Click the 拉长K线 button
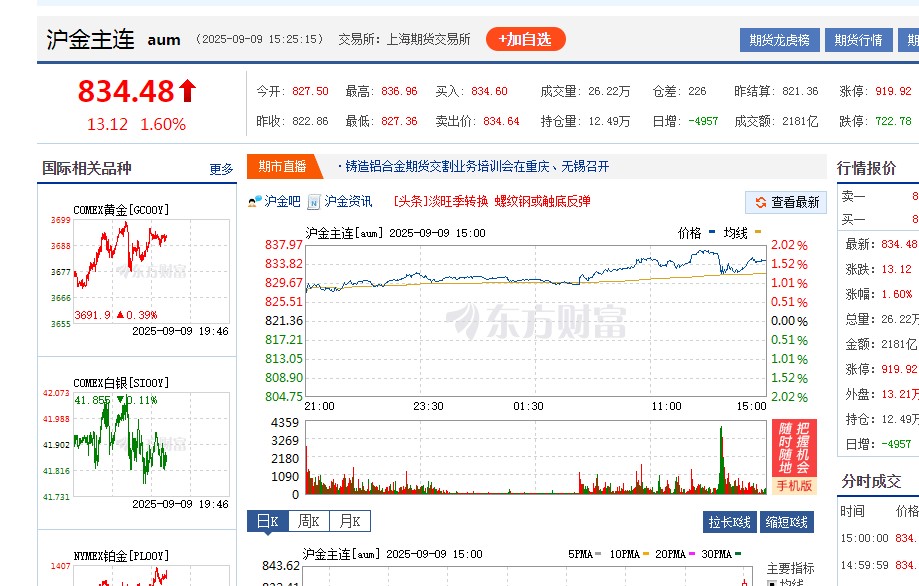 click(730, 522)
